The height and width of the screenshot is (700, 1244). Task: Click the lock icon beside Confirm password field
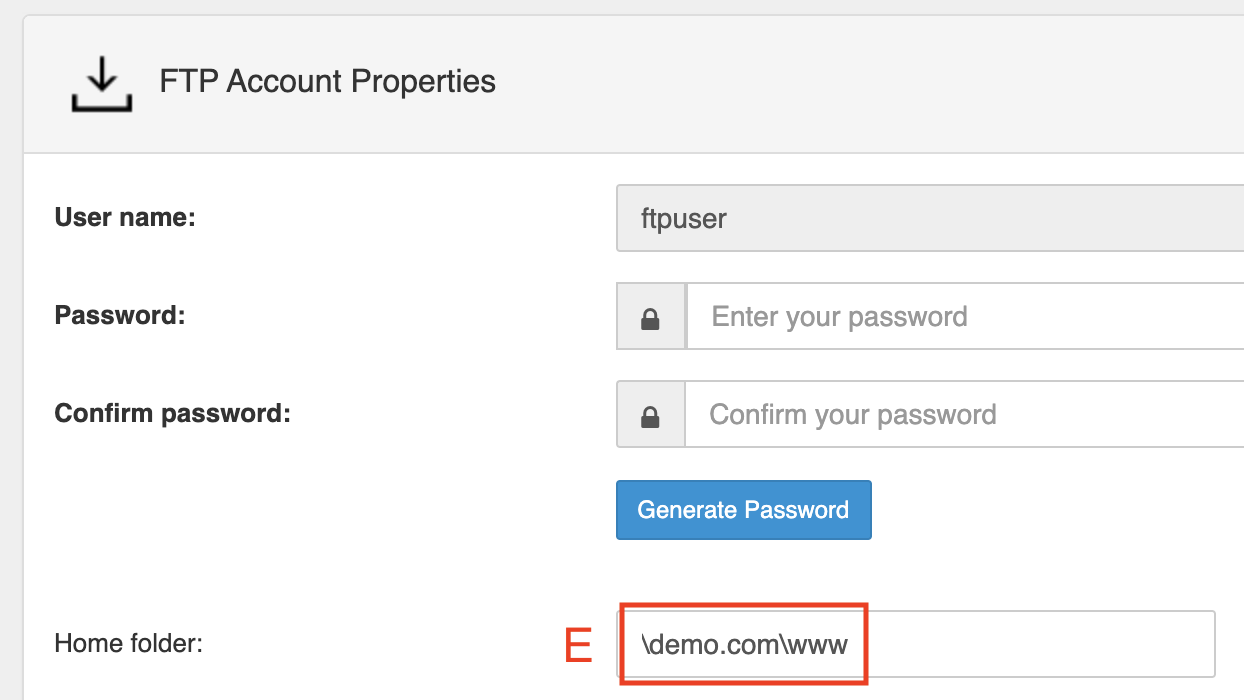point(651,415)
